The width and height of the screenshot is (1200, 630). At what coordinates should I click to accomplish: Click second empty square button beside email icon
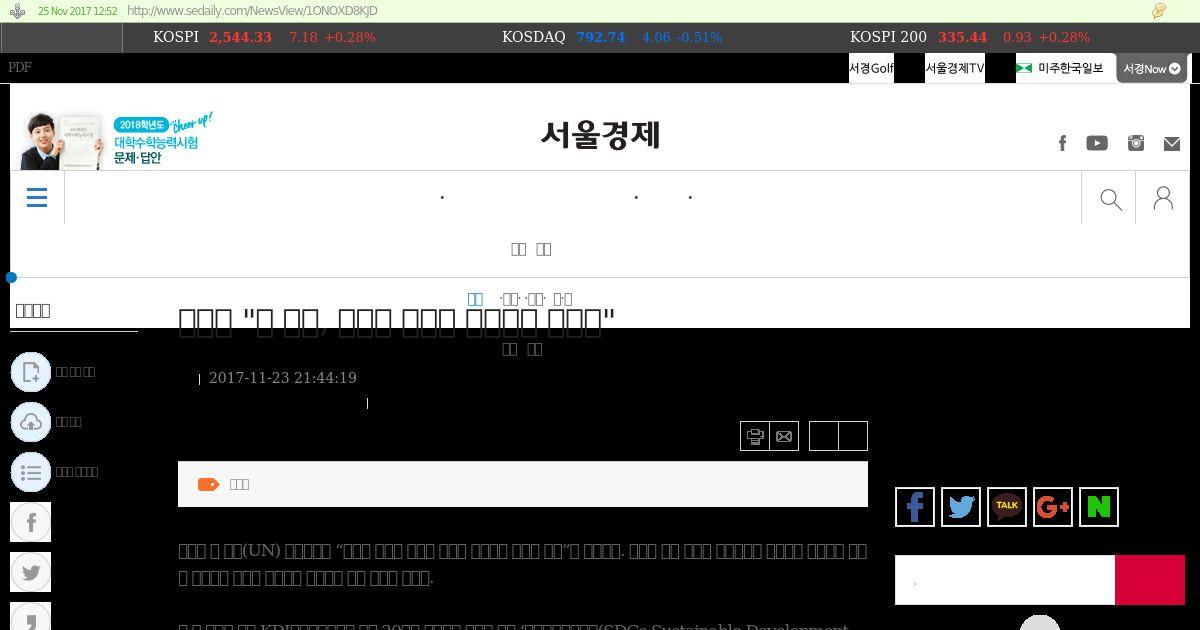[853, 436]
